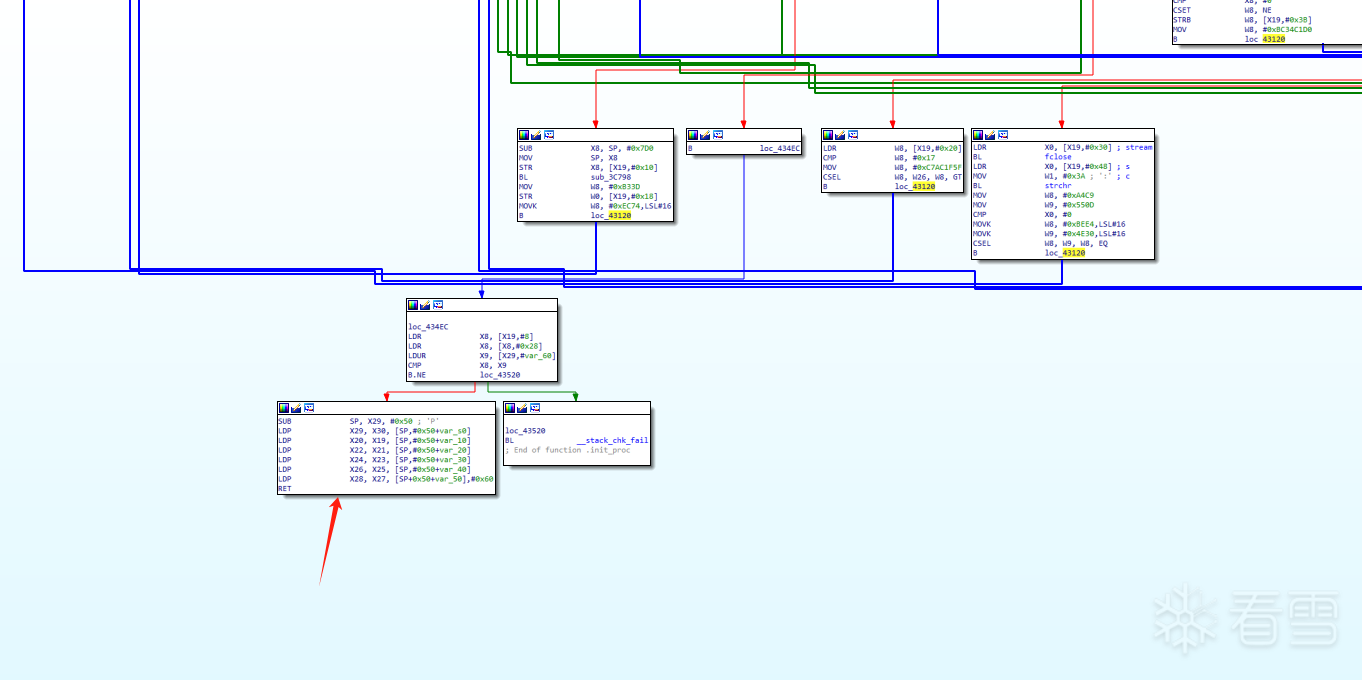Click the group icon on the 'CMP W8, #0x17' node

pos(853,134)
